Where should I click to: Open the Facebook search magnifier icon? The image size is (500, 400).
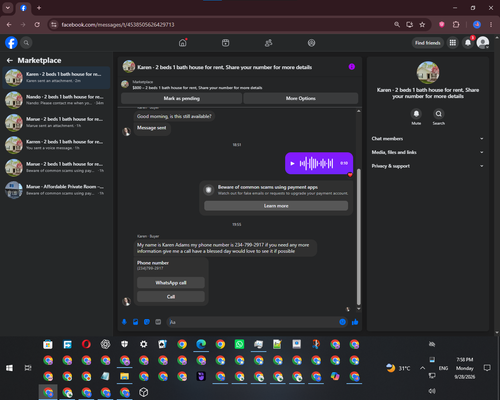pos(26,43)
